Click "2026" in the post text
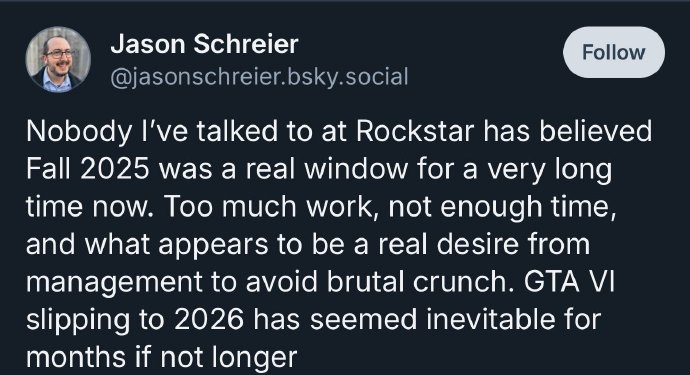Viewport: 690px width, 375px height. (209, 320)
